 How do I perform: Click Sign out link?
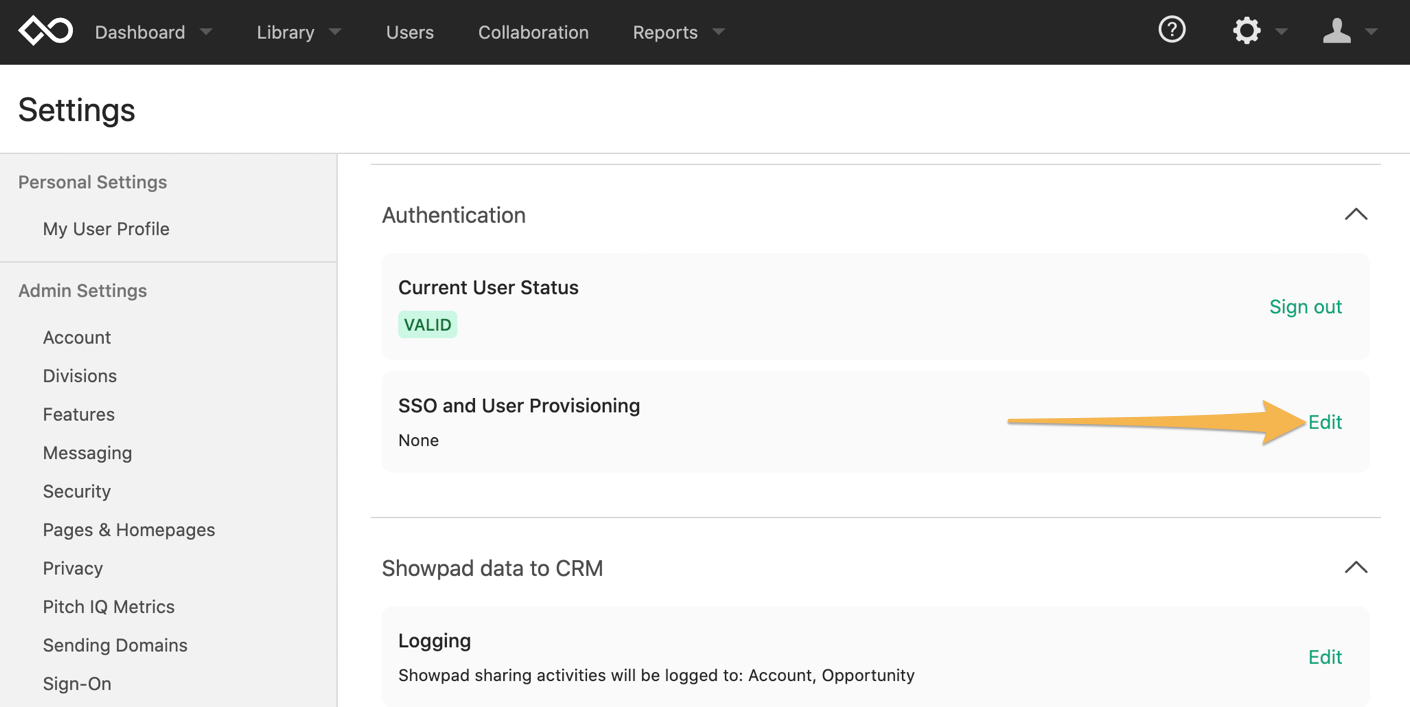click(1305, 307)
